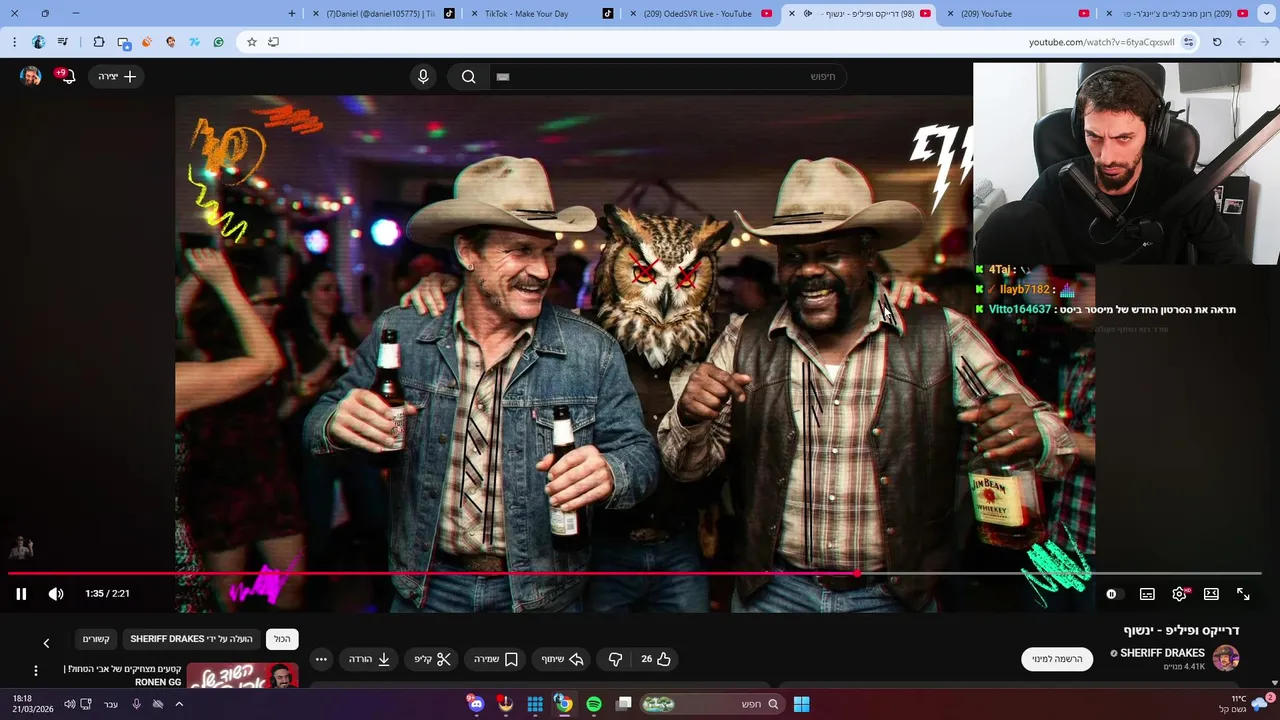Like the video with thumbs up
The width and height of the screenshot is (1280, 720).
pyautogui.click(x=655, y=659)
